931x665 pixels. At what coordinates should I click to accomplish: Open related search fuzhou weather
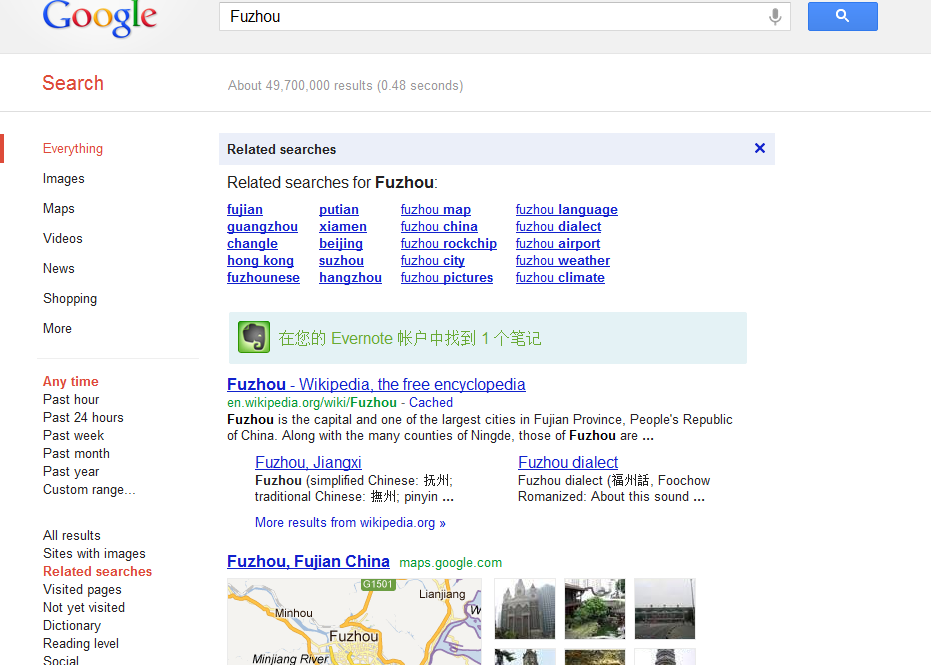point(562,261)
